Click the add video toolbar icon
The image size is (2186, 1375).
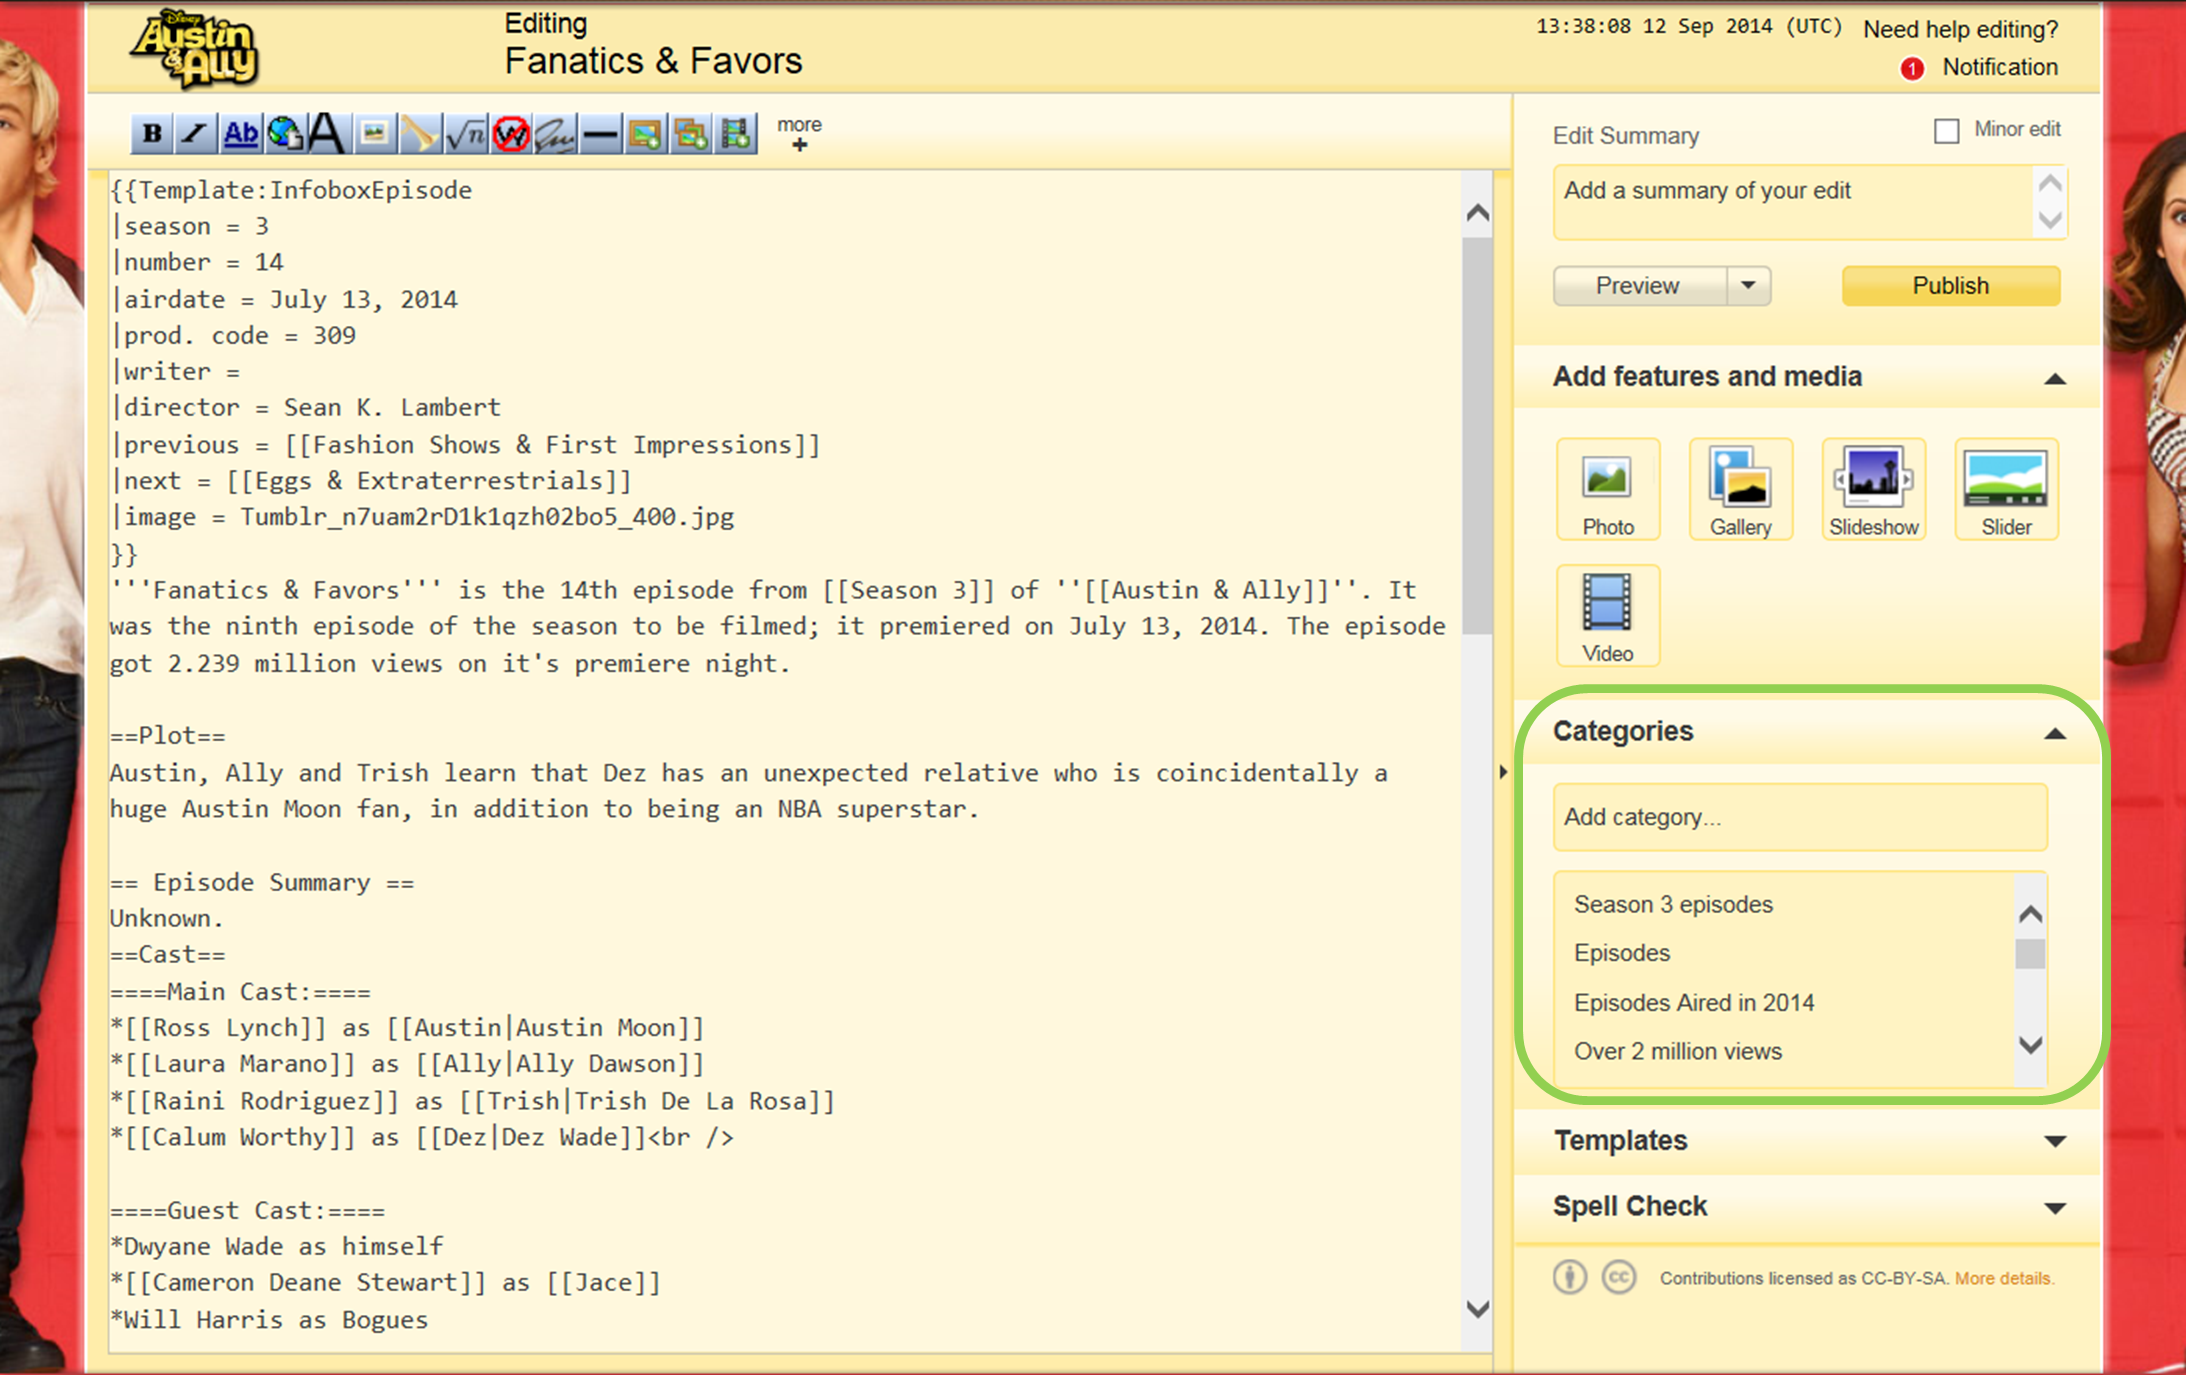click(735, 133)
